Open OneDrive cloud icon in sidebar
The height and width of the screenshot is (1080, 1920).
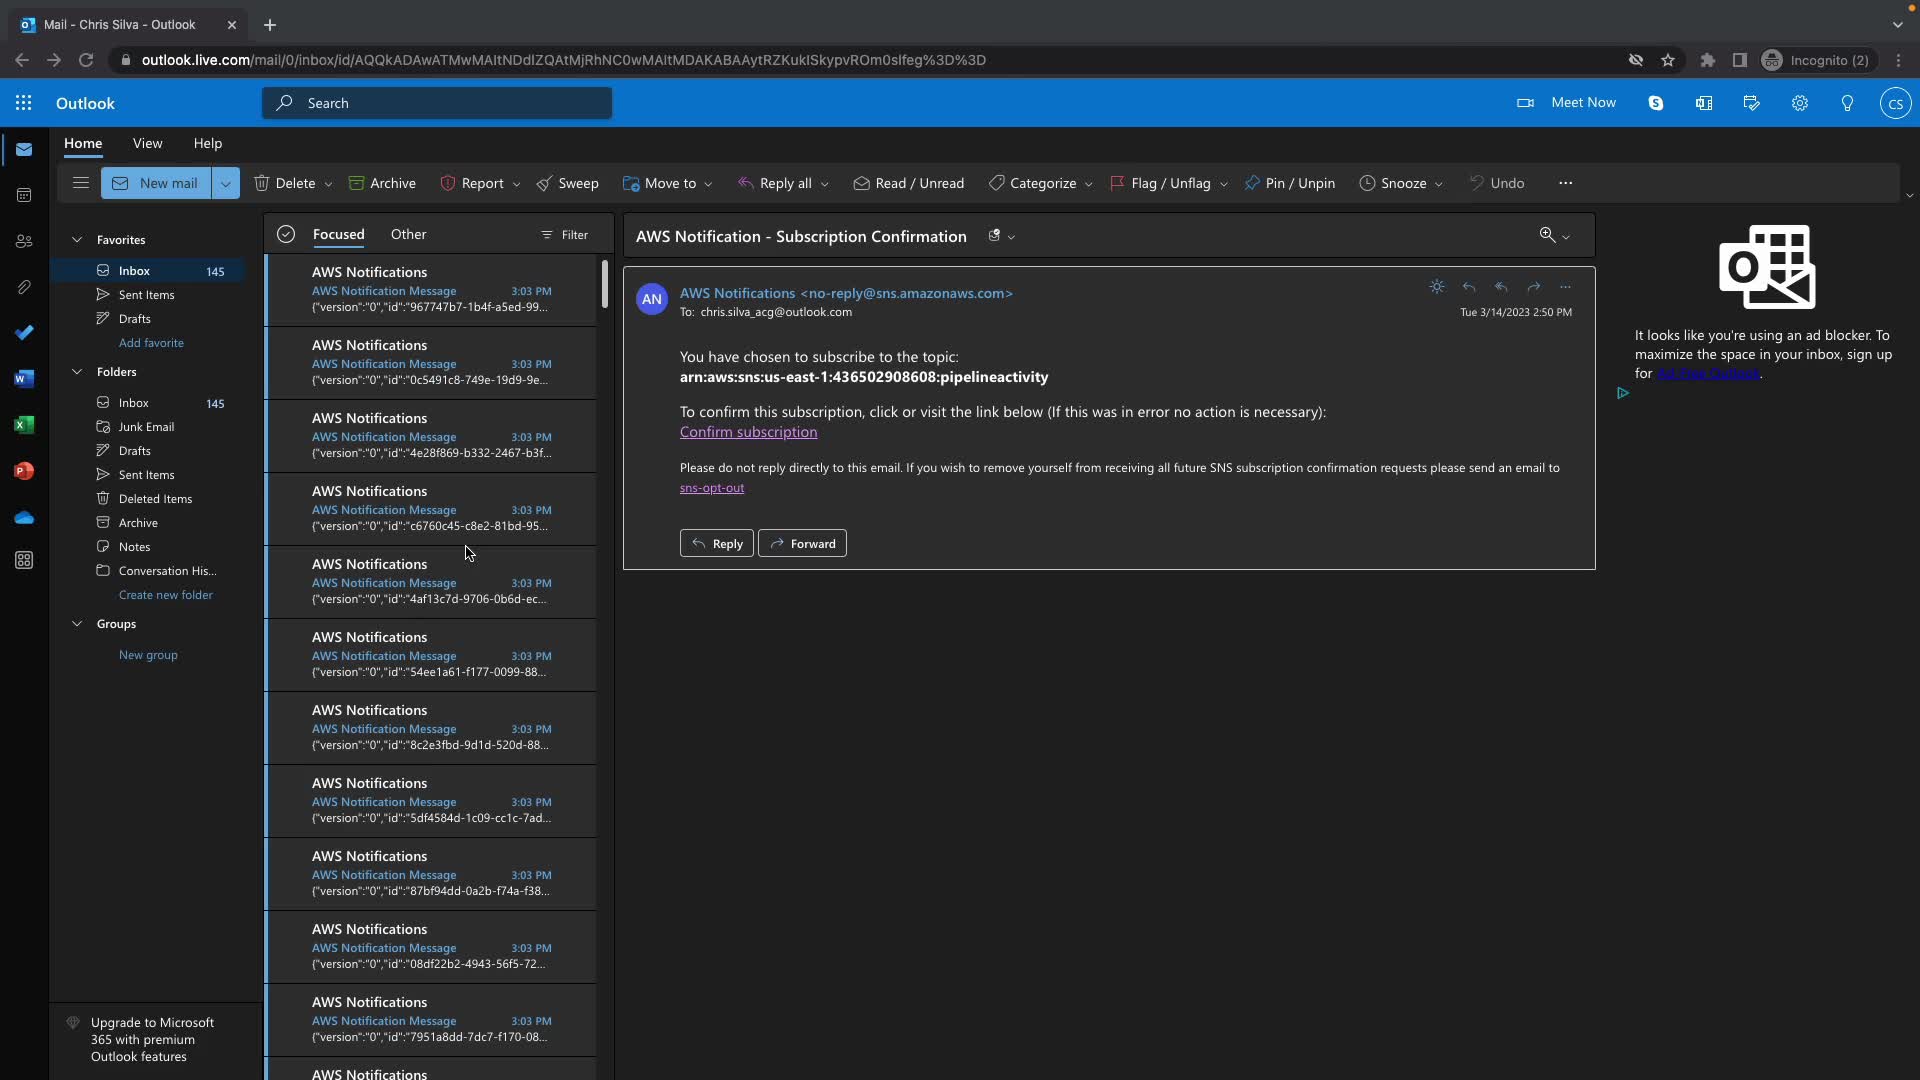[x=24, y=518]
